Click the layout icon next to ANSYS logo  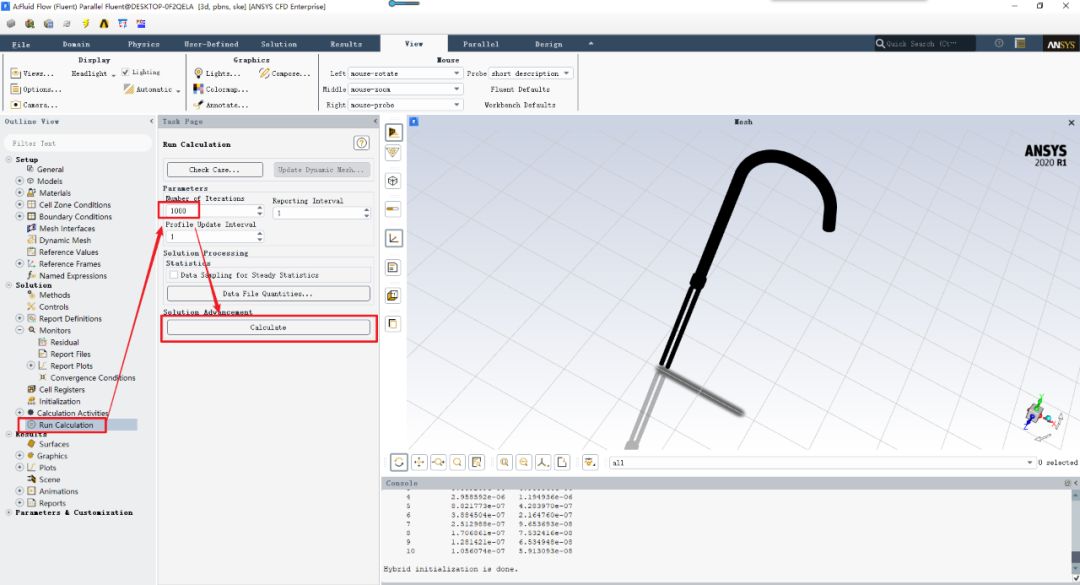pyautogui.click(x=1020, y=43)
